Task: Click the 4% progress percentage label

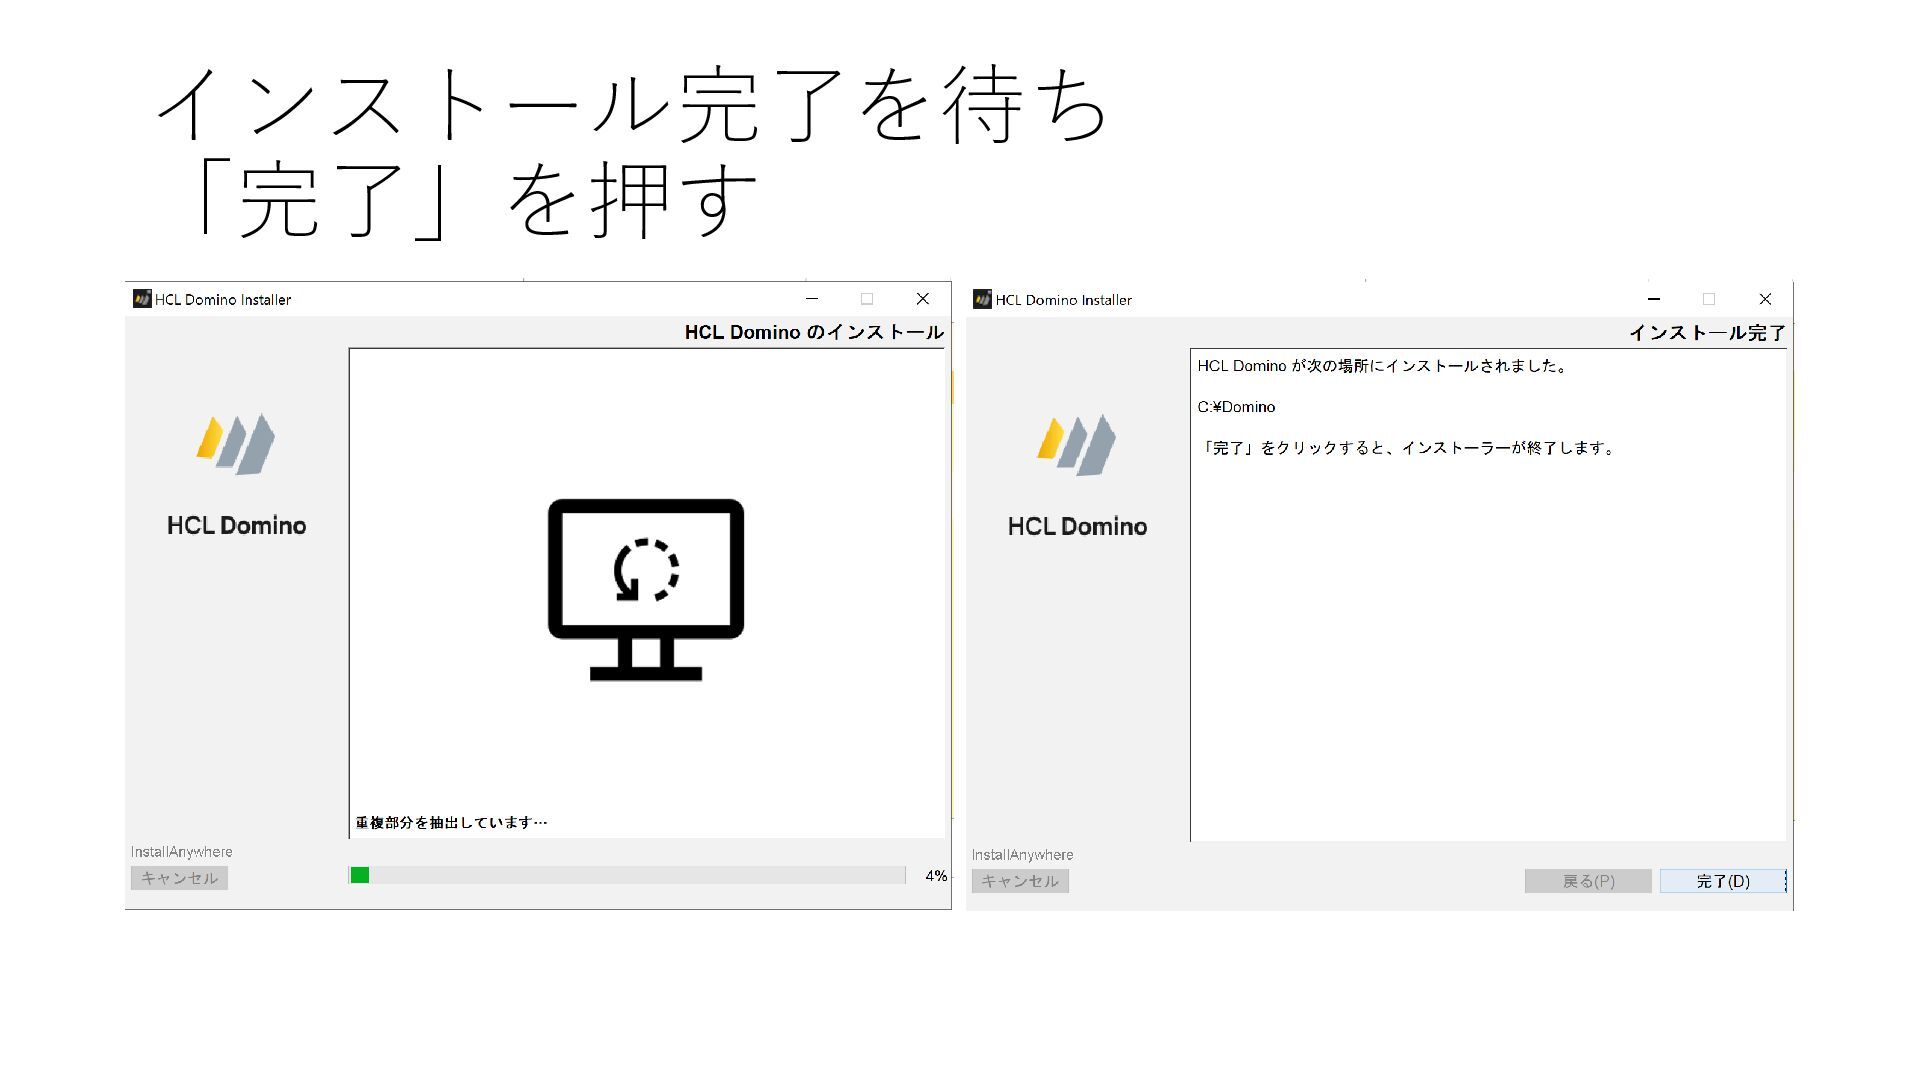Action: click(936, 876)
